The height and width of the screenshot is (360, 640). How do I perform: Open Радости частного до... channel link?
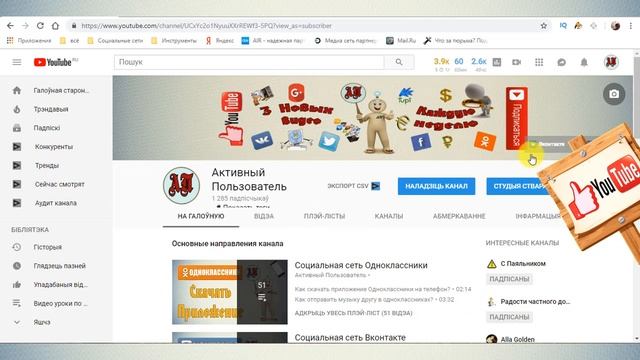click(535, 302)
